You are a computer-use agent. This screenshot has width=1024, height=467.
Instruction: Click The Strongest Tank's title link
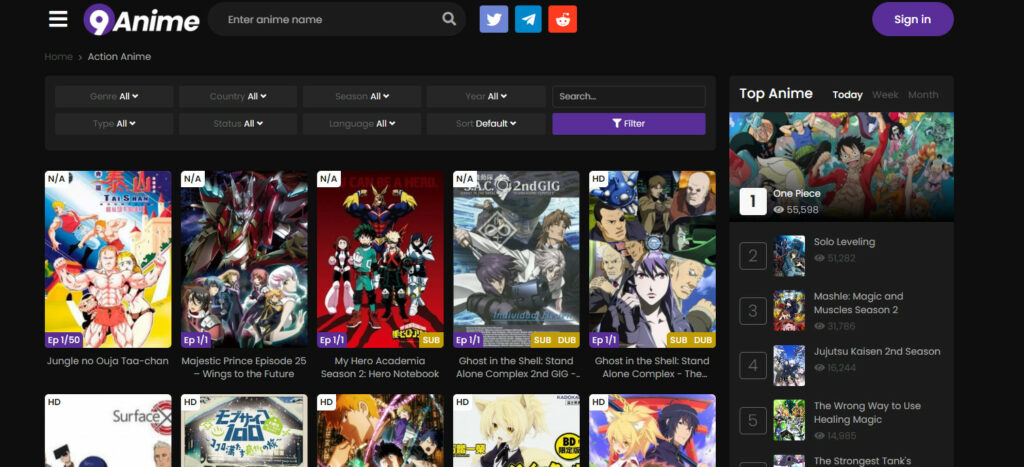[x=862, y=461]
